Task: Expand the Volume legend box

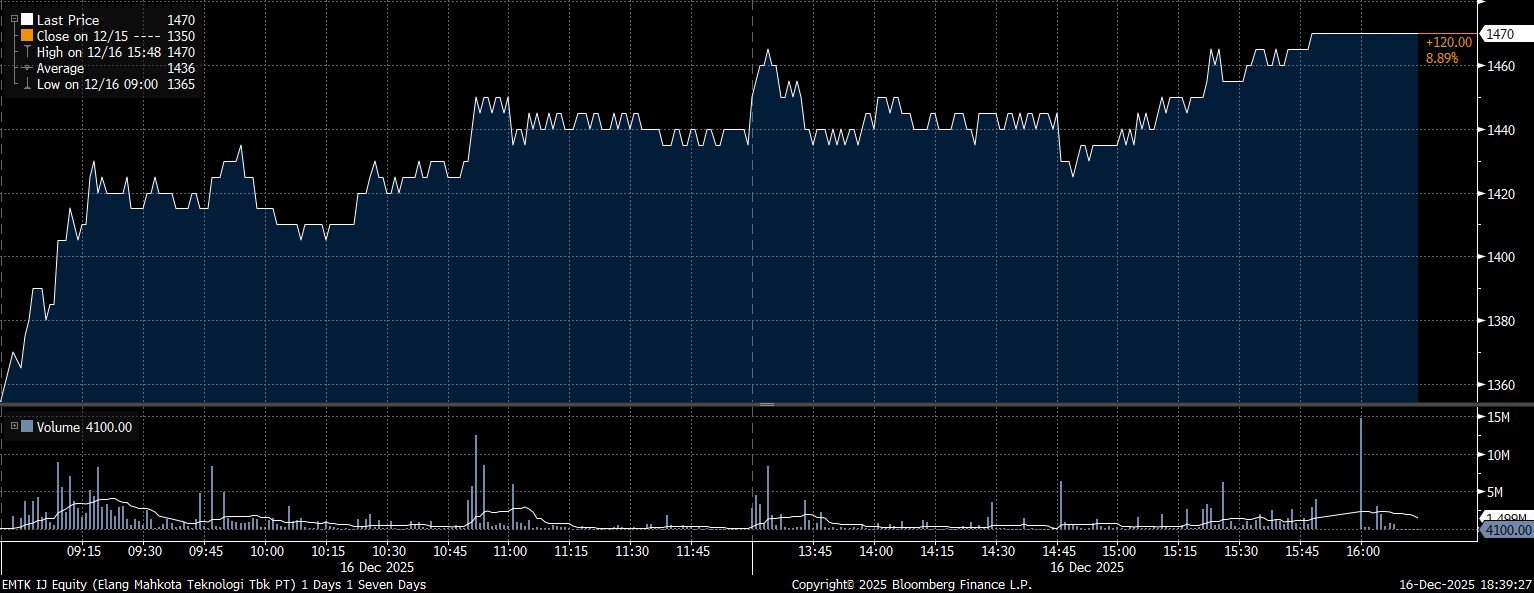Action: [x=13, y=427]
